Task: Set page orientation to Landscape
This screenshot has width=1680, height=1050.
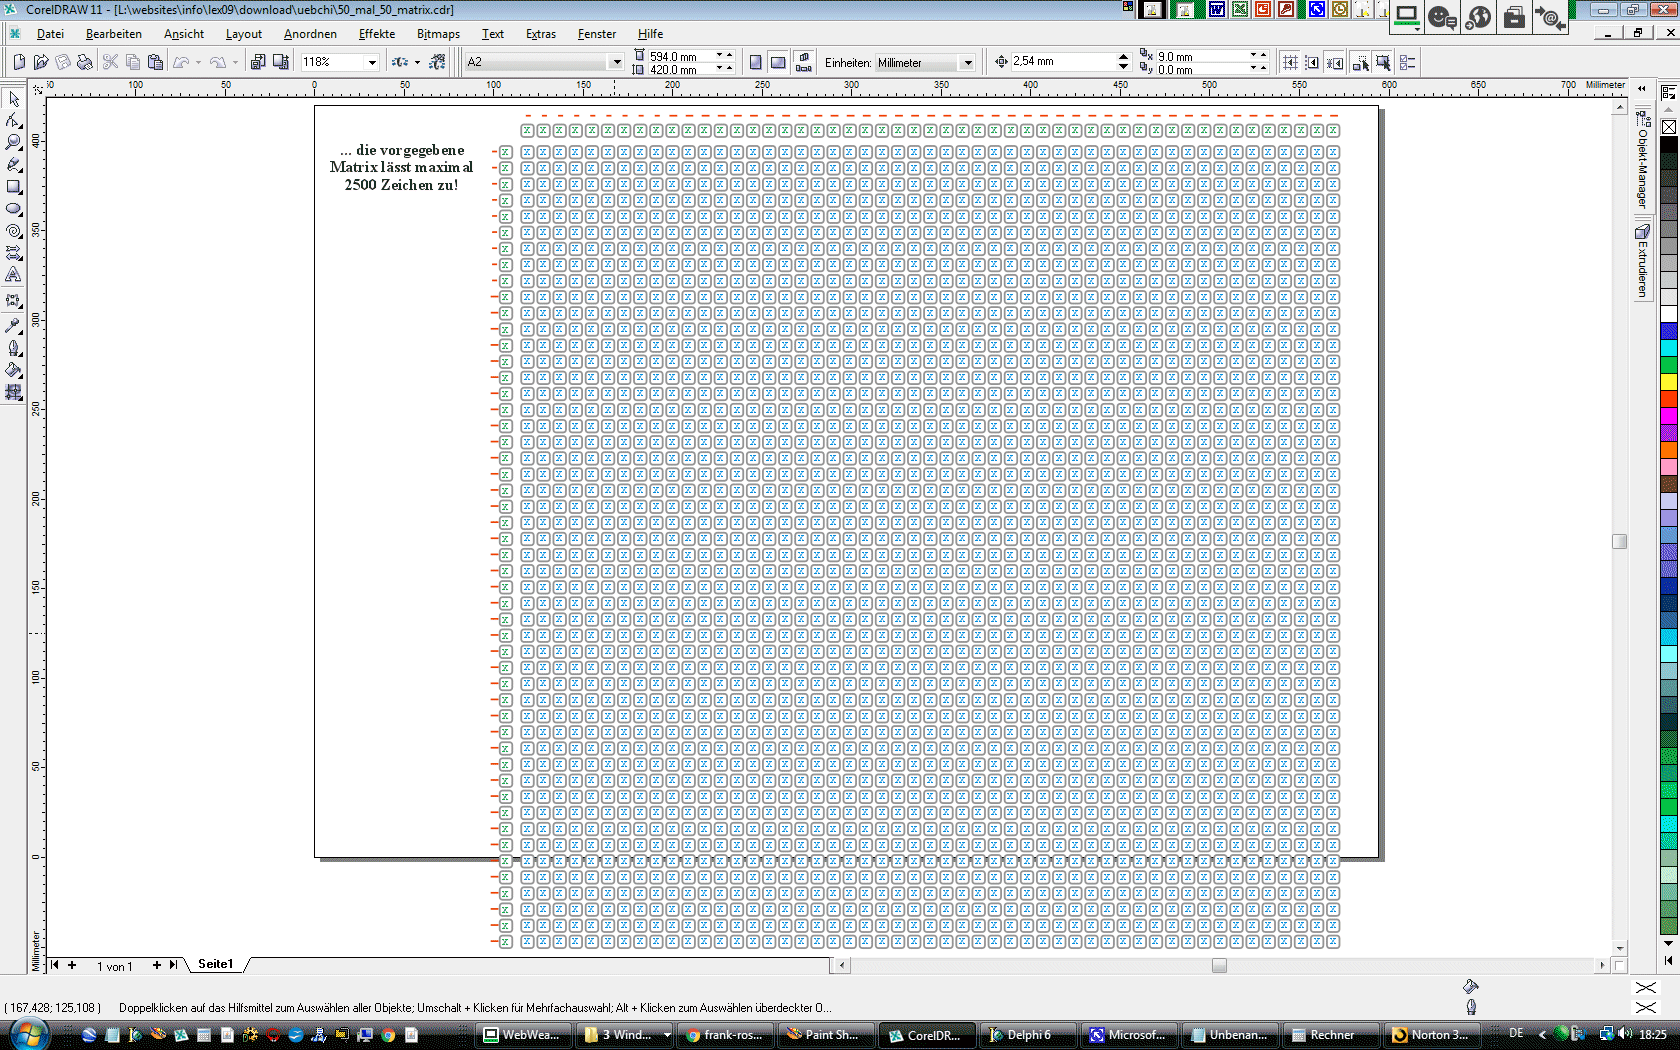Action: click(777, 63)
